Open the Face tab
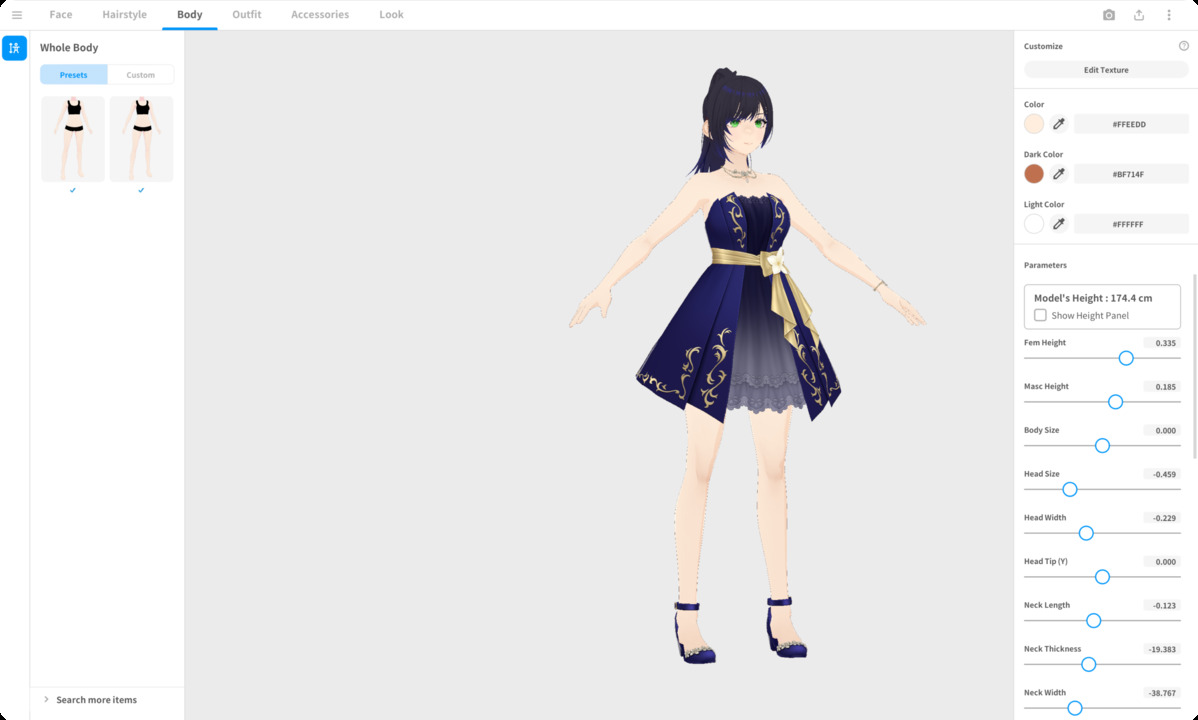1198x720 pixels. point(61,15)
